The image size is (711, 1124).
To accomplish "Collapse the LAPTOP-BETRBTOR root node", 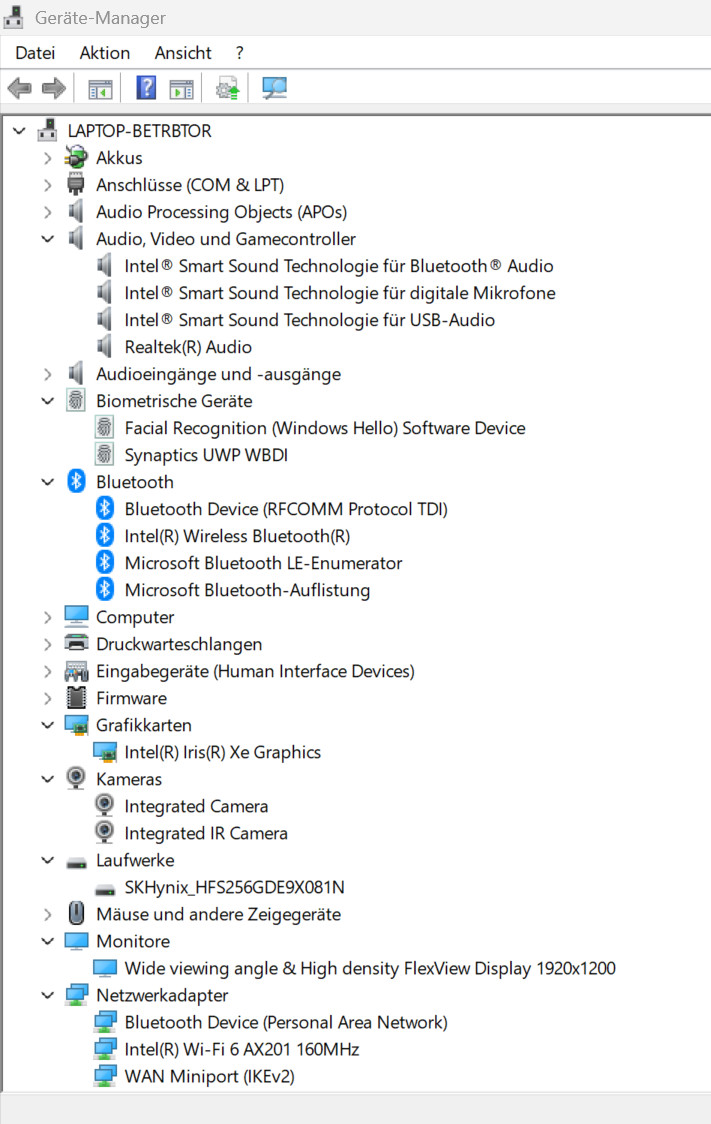I will click(x=19, y=130).
